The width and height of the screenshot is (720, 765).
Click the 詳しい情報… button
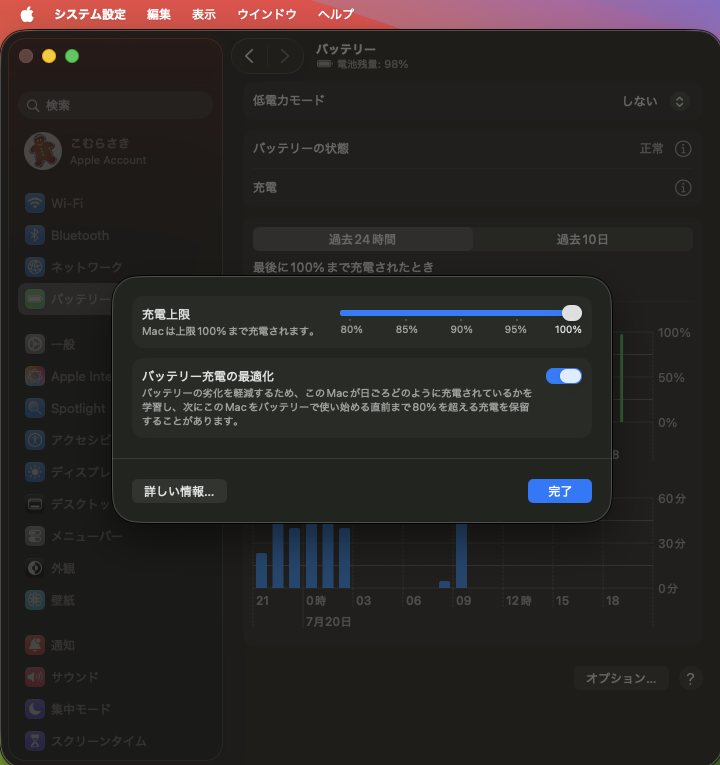179,491
